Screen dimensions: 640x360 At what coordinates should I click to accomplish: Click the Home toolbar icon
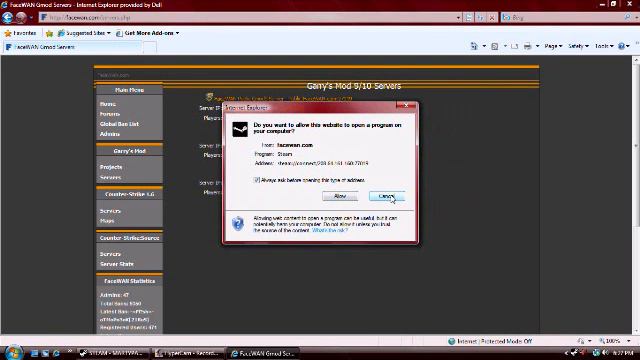474,46
